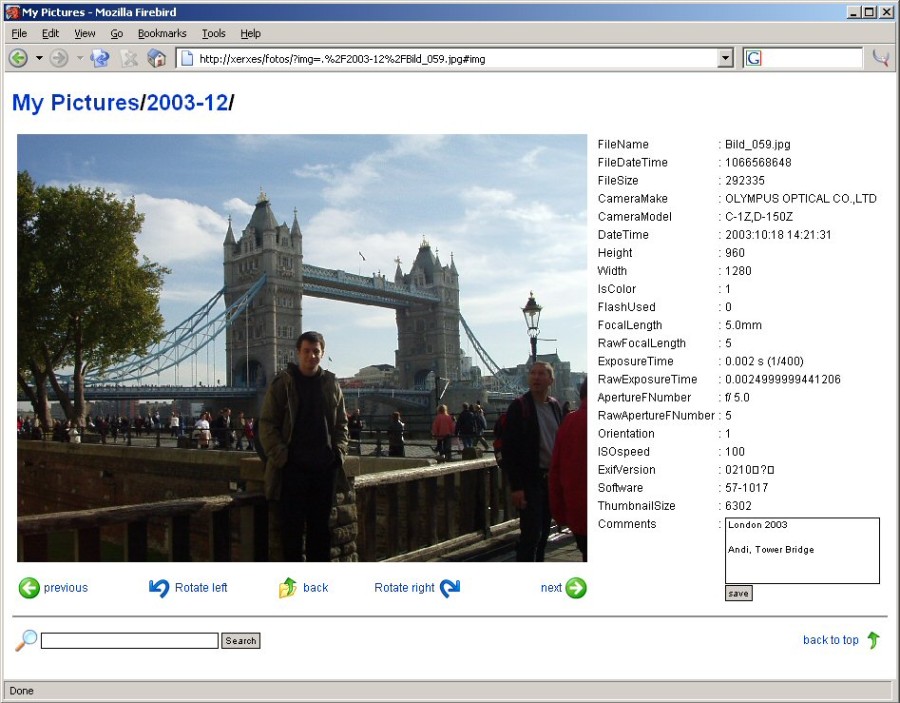Click the green next arrow icon
The height and width of the screenshot is (703, 900).
coord(576,588)
